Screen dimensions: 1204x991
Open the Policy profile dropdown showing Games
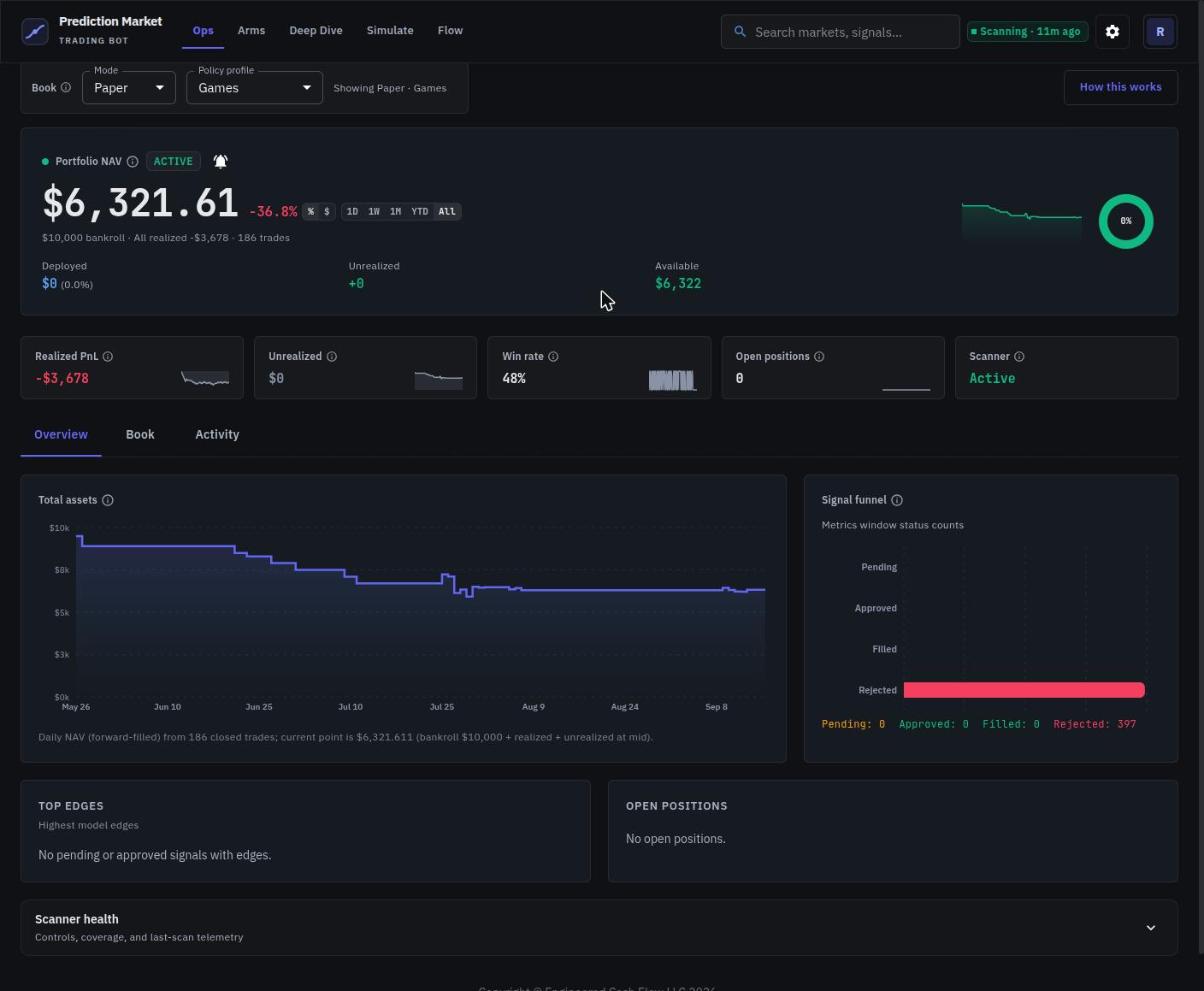pos(254,88)
